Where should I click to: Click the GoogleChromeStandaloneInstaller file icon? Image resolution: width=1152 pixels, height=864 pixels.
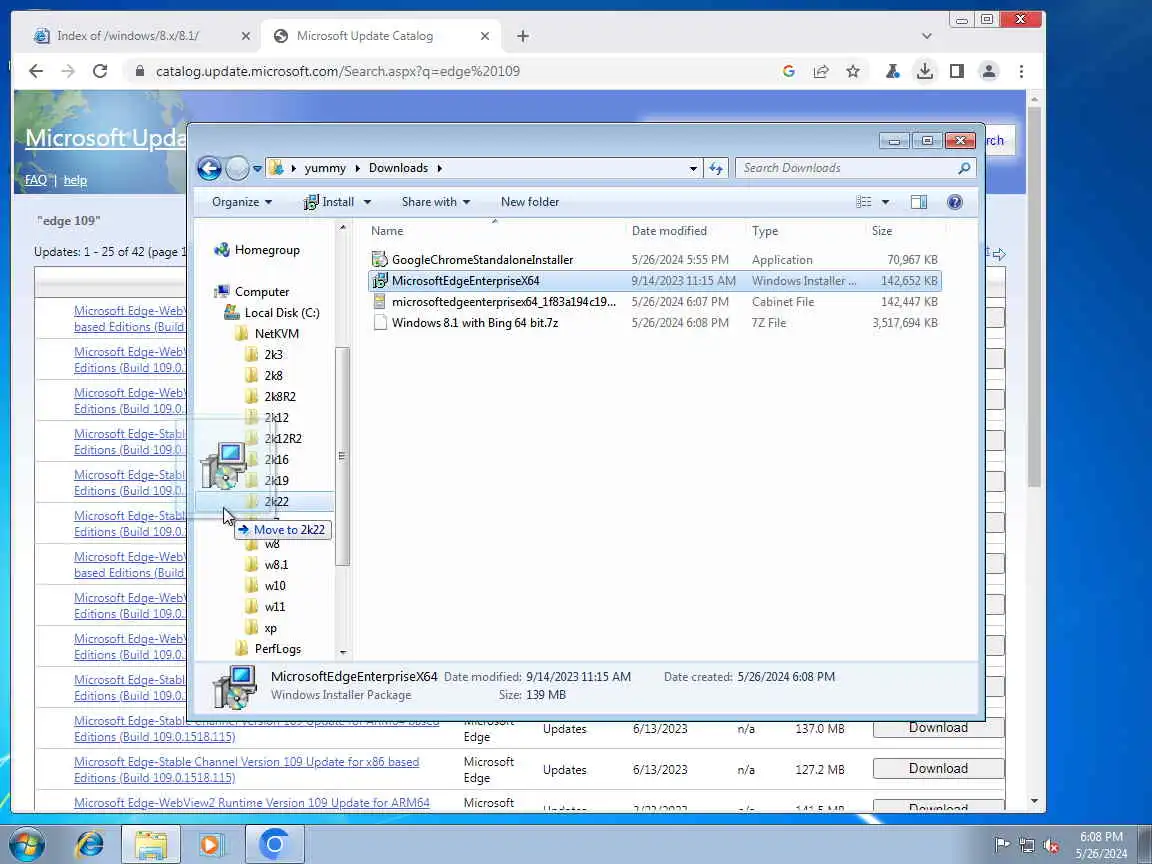(x=379, y=259)
